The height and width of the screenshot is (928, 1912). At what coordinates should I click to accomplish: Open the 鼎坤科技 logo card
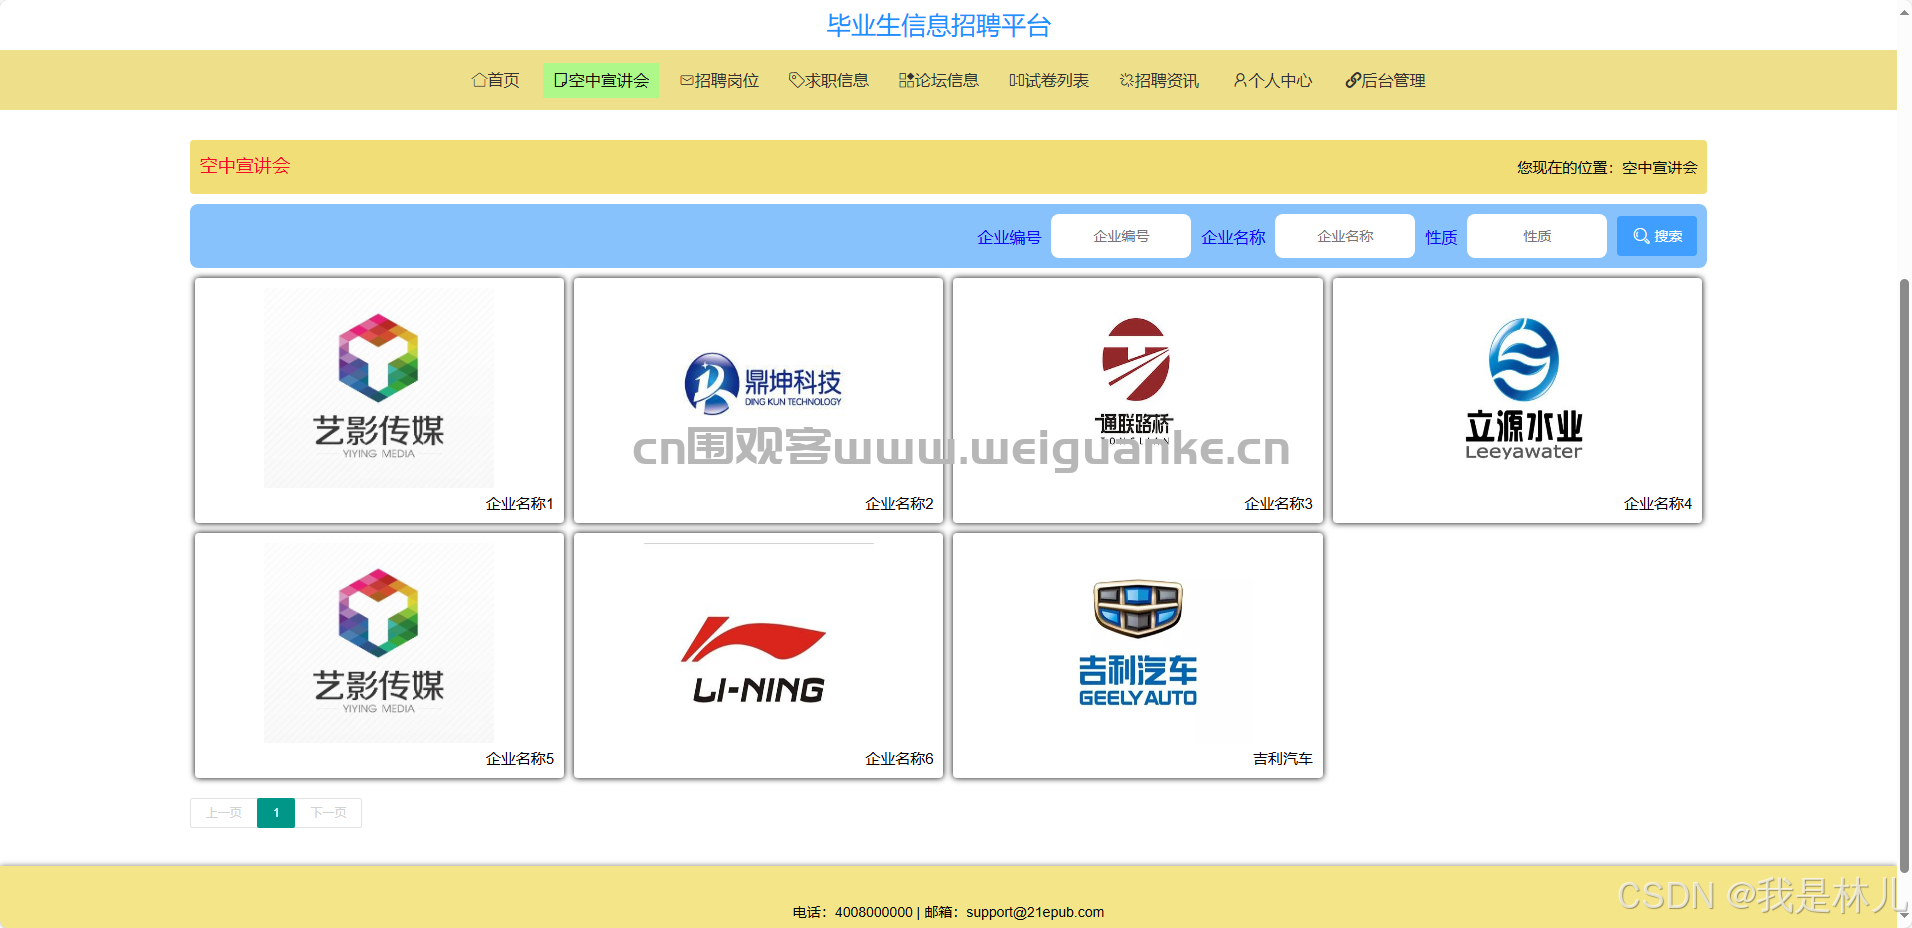tap(759, 400)
